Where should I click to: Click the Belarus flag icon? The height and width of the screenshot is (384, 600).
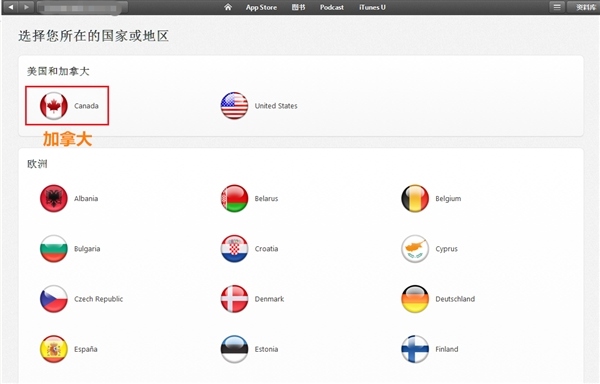[234, 199]
